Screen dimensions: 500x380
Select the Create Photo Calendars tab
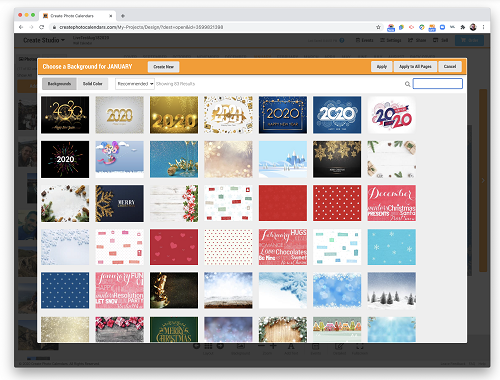click(78, 16)
